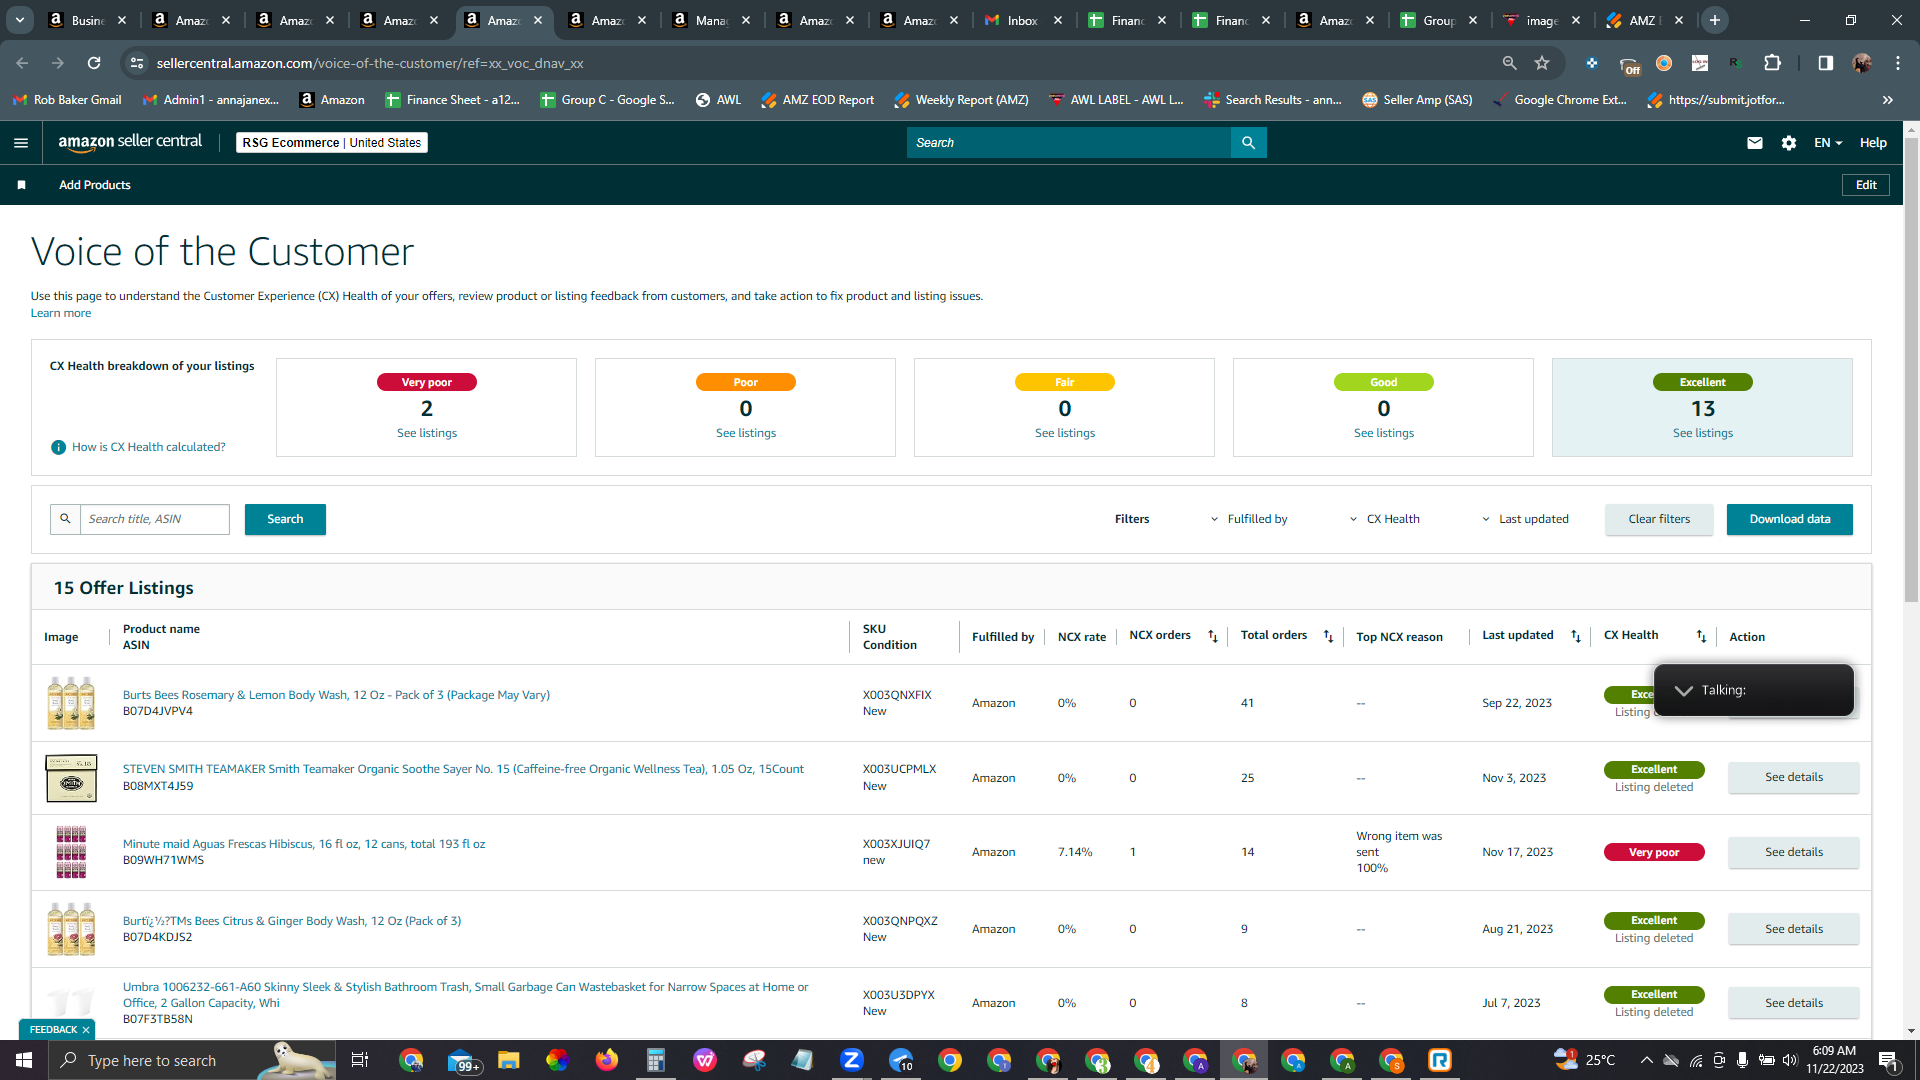This screenshot has height=1080, width=1920.
Task: Click the header search magnifier button
Action: pos(1248,143)
